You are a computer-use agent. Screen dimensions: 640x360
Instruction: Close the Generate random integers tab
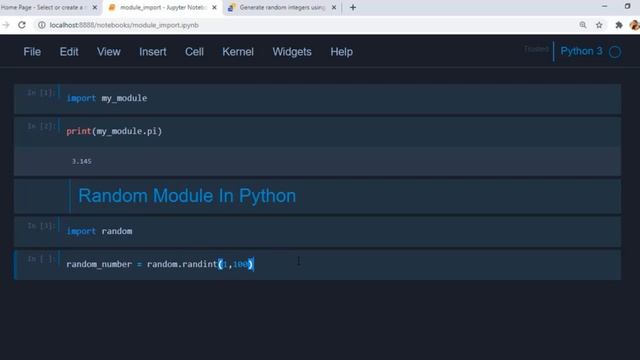[x=334, y=7]
